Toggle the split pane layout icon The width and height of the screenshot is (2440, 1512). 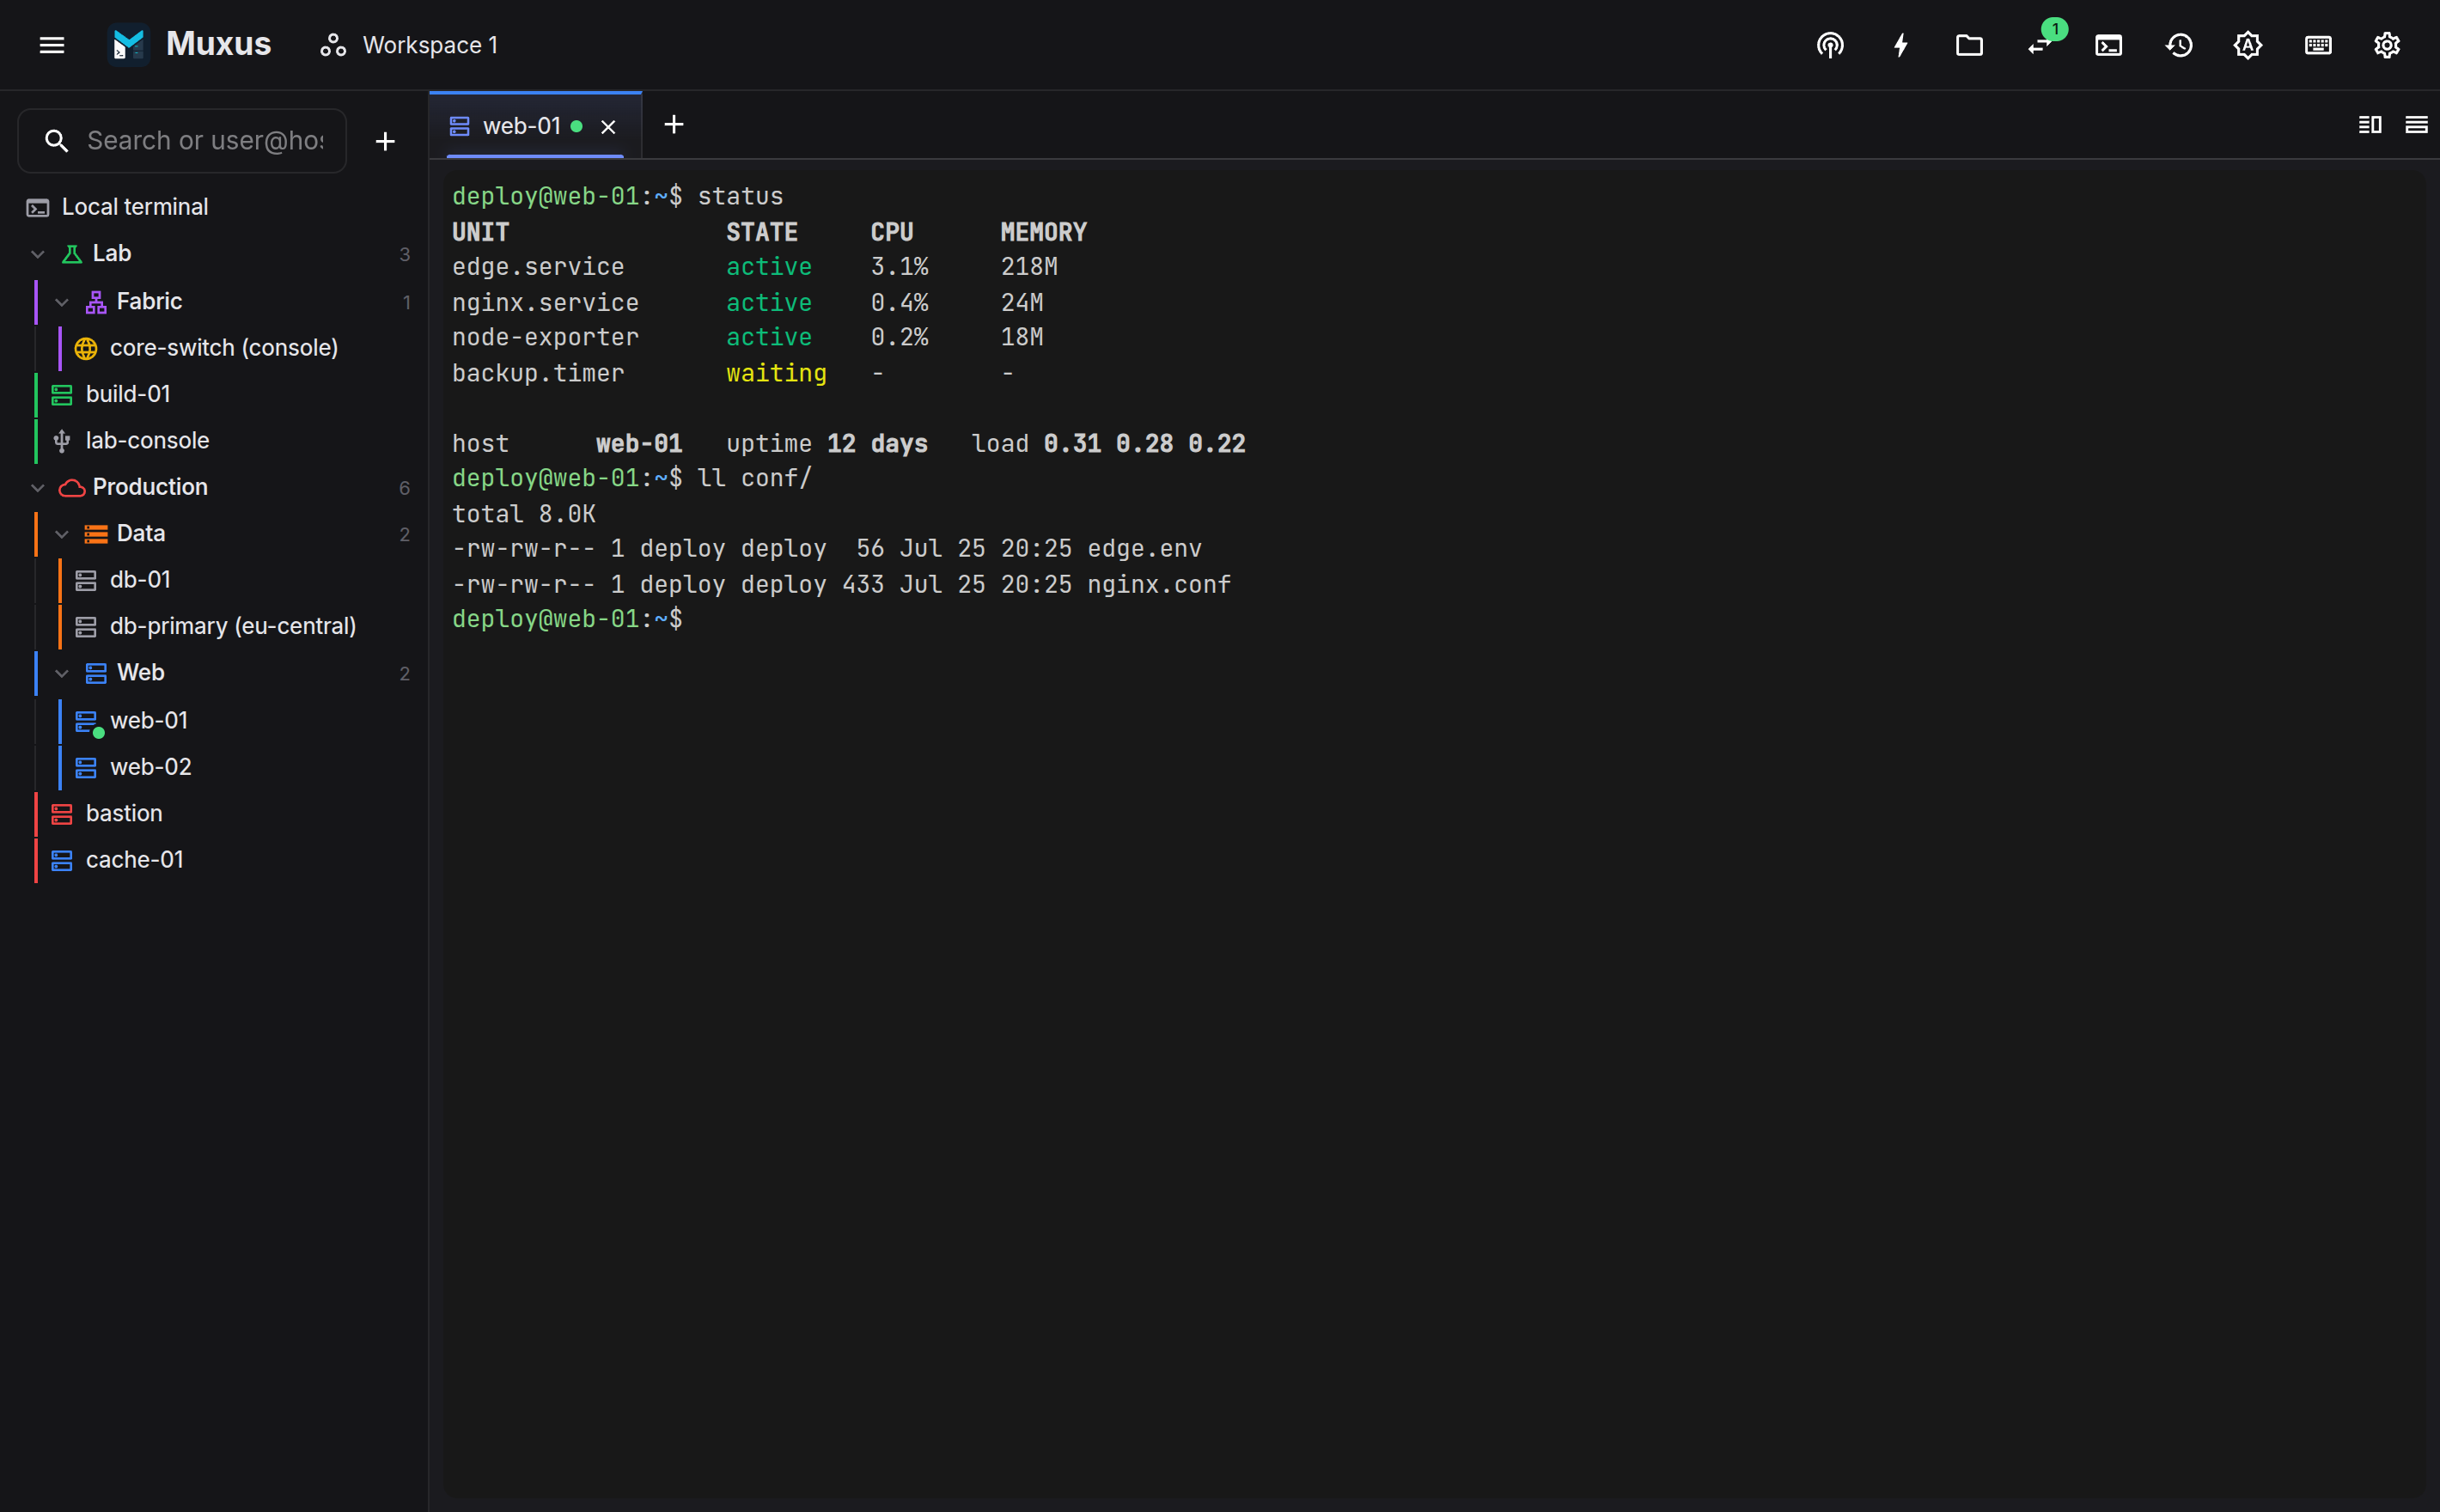[2369, 125]
